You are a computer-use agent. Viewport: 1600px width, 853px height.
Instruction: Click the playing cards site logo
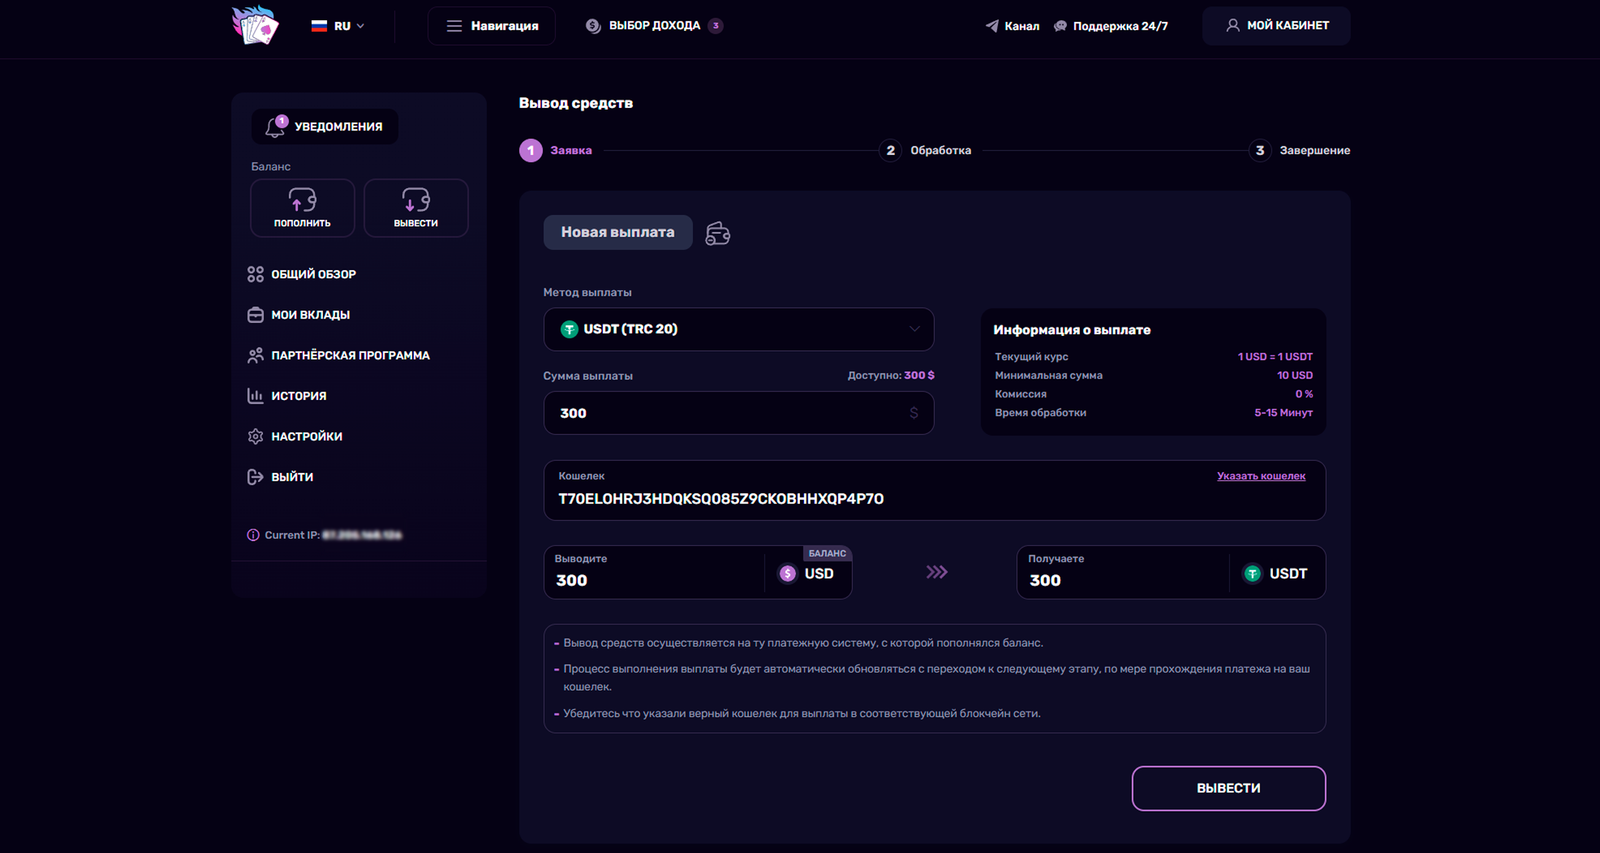click(x=255, y=25)
